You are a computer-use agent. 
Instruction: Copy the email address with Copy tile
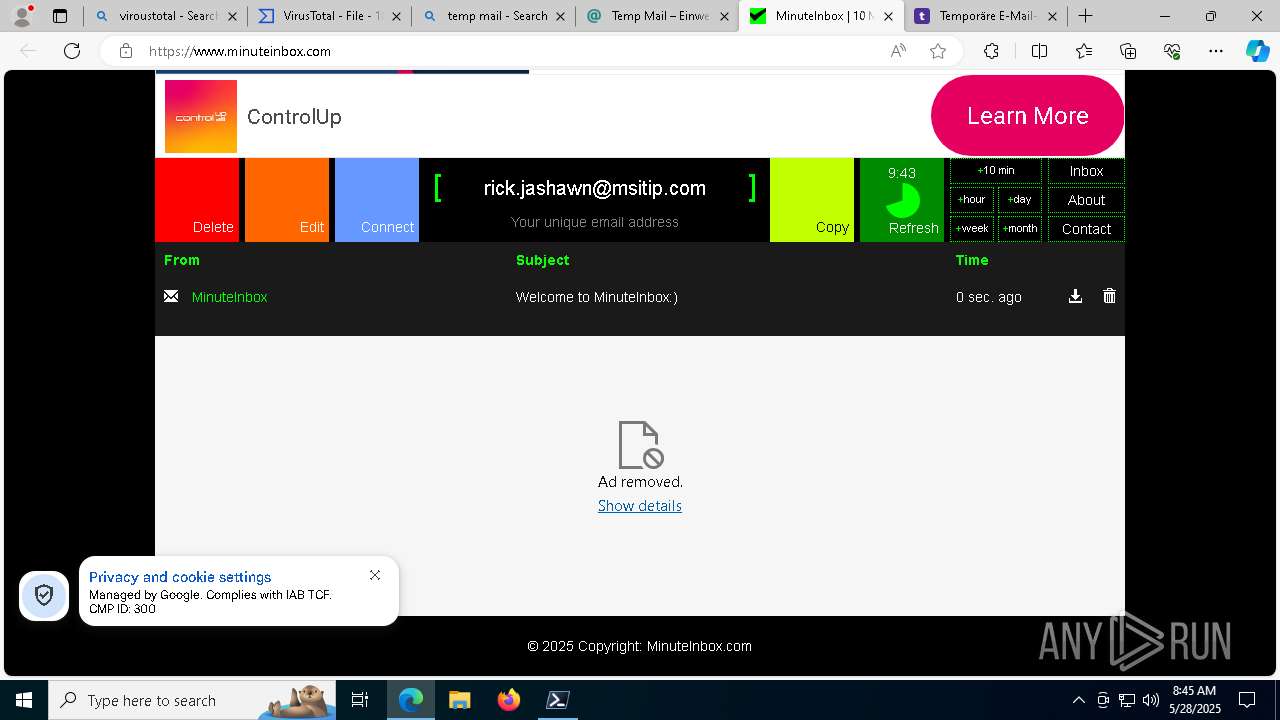coord(812,200)
